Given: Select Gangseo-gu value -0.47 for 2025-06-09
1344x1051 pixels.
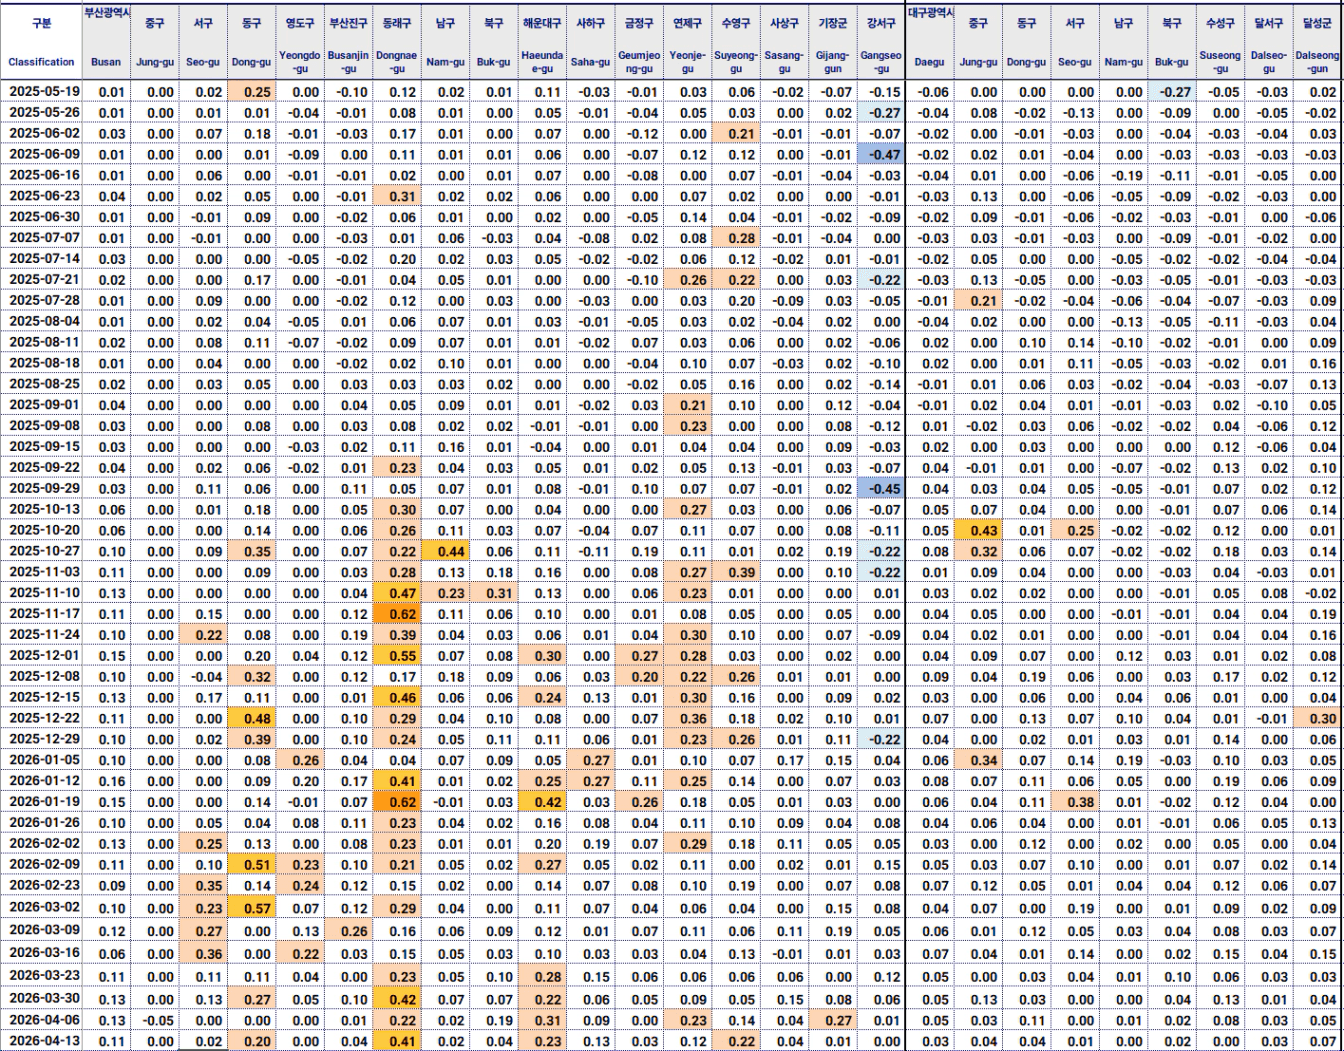Looking at the screenshot, I should click(881, 155).
